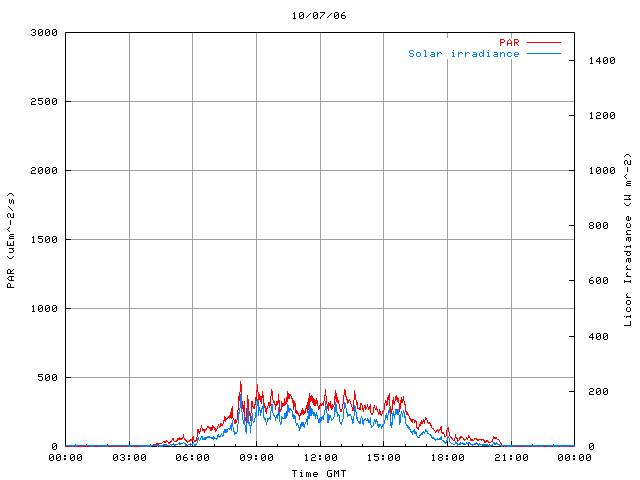Click the 1200 right axis label

(602, 116)
